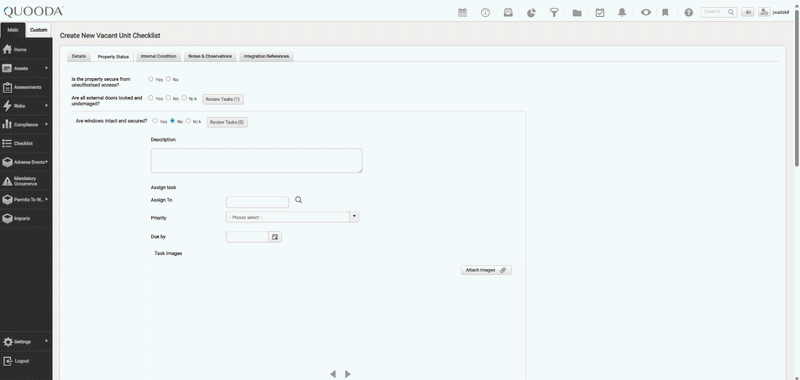Click the eye watch icon in header
800x380 pixels.
[646, 13]
